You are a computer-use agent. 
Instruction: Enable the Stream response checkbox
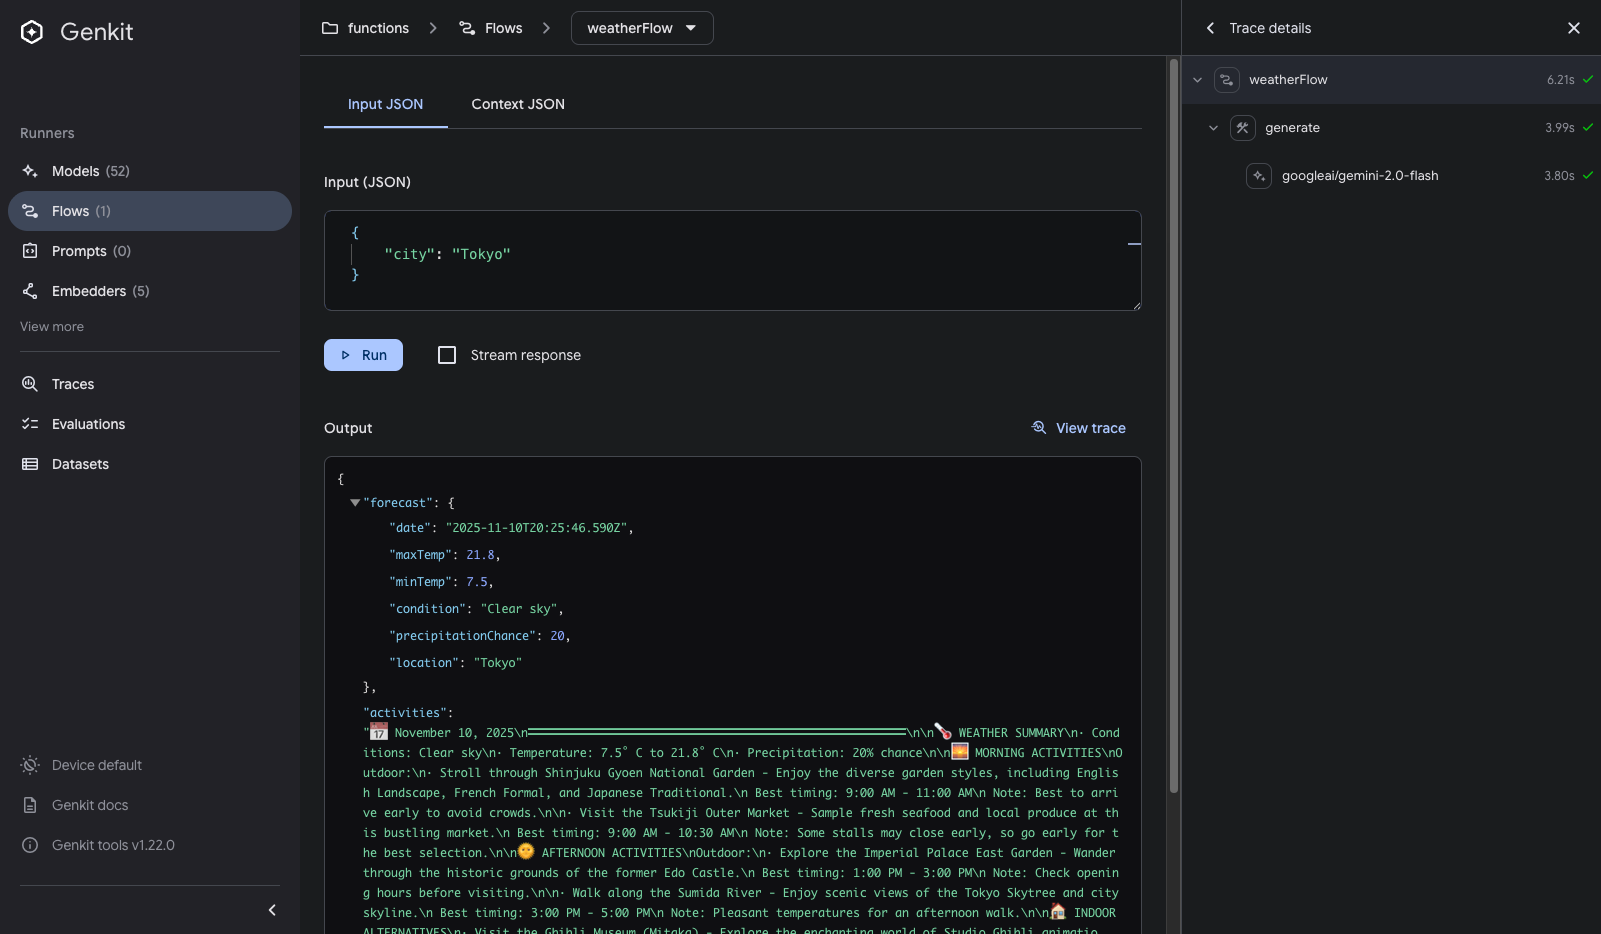pos(446,354)
